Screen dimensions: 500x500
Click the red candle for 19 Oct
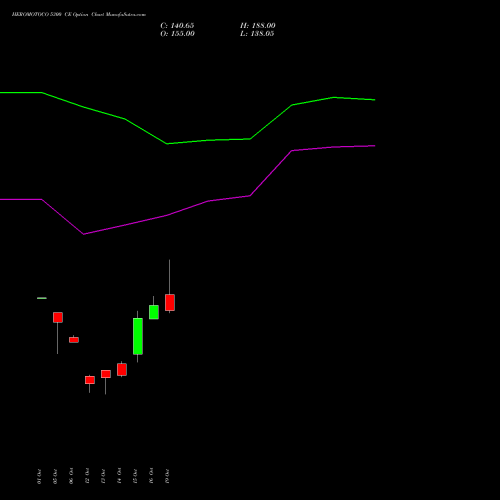tap(170, 303)
